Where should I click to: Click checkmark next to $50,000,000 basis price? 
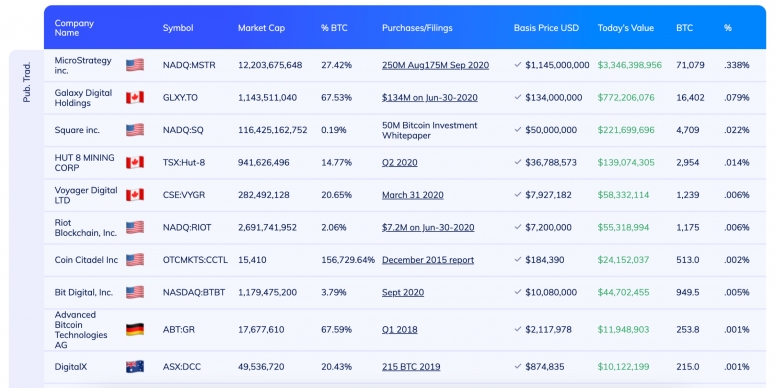point(517,129)
